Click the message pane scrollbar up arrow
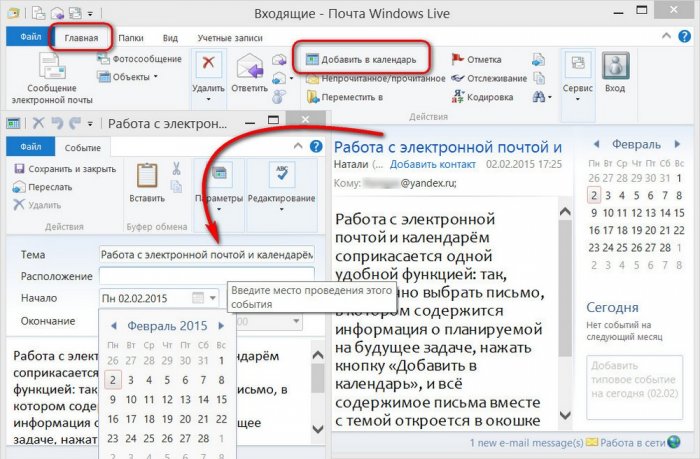The height and width of the screenshot is (459, 700). tap(565, 211)
